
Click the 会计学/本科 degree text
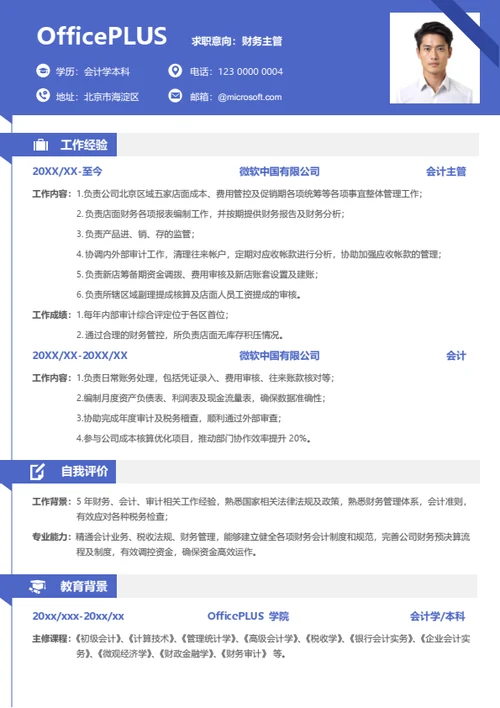(437, 616)
